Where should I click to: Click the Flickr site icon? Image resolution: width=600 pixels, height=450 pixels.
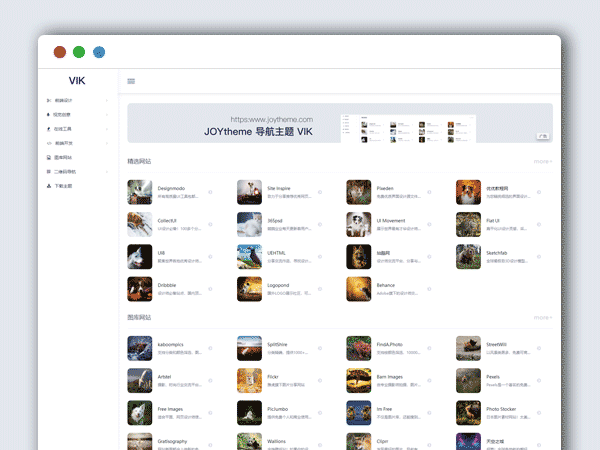coord(250,381)
